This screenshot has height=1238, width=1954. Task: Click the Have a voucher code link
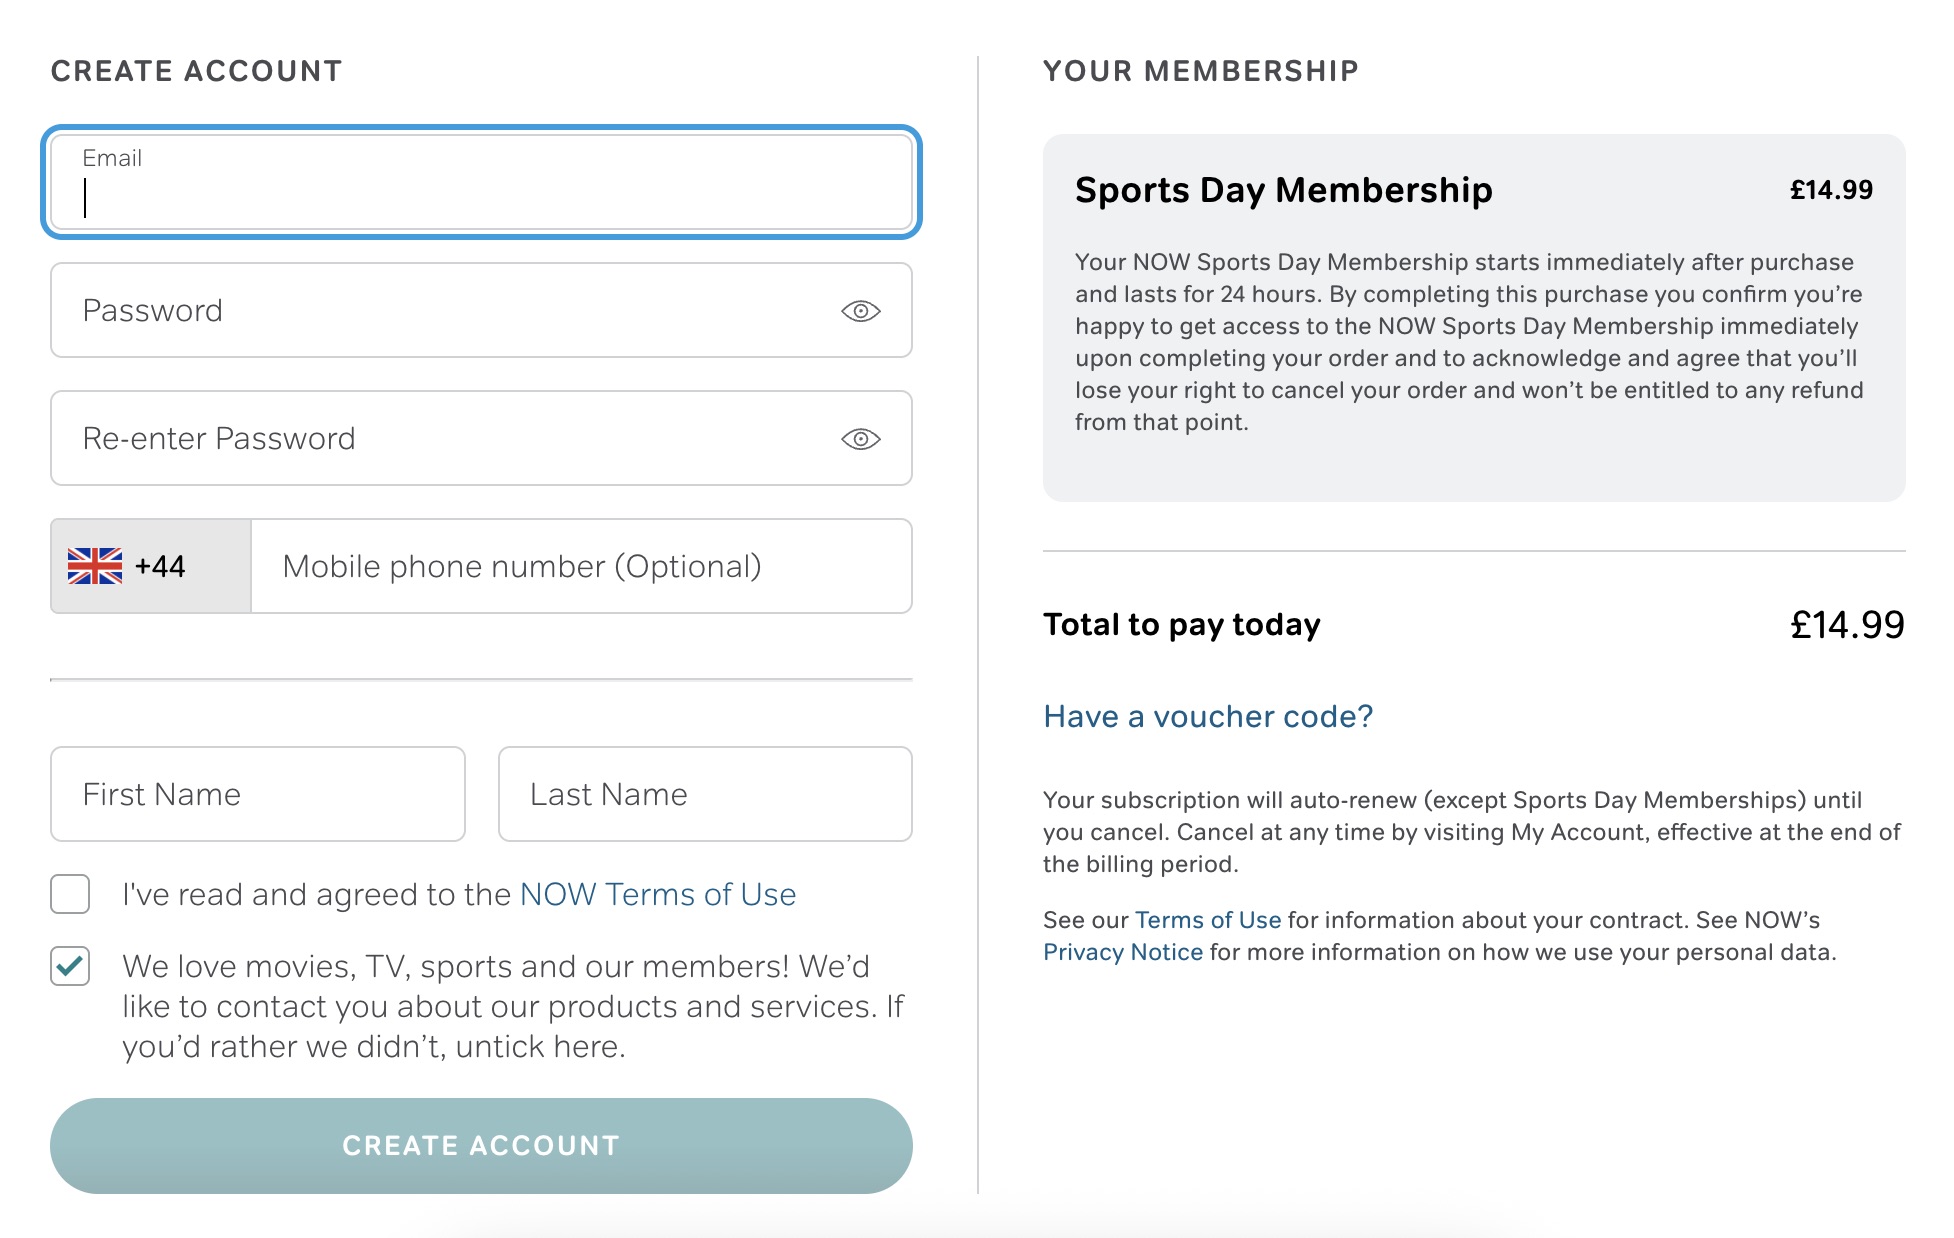tap(1206, 716)
